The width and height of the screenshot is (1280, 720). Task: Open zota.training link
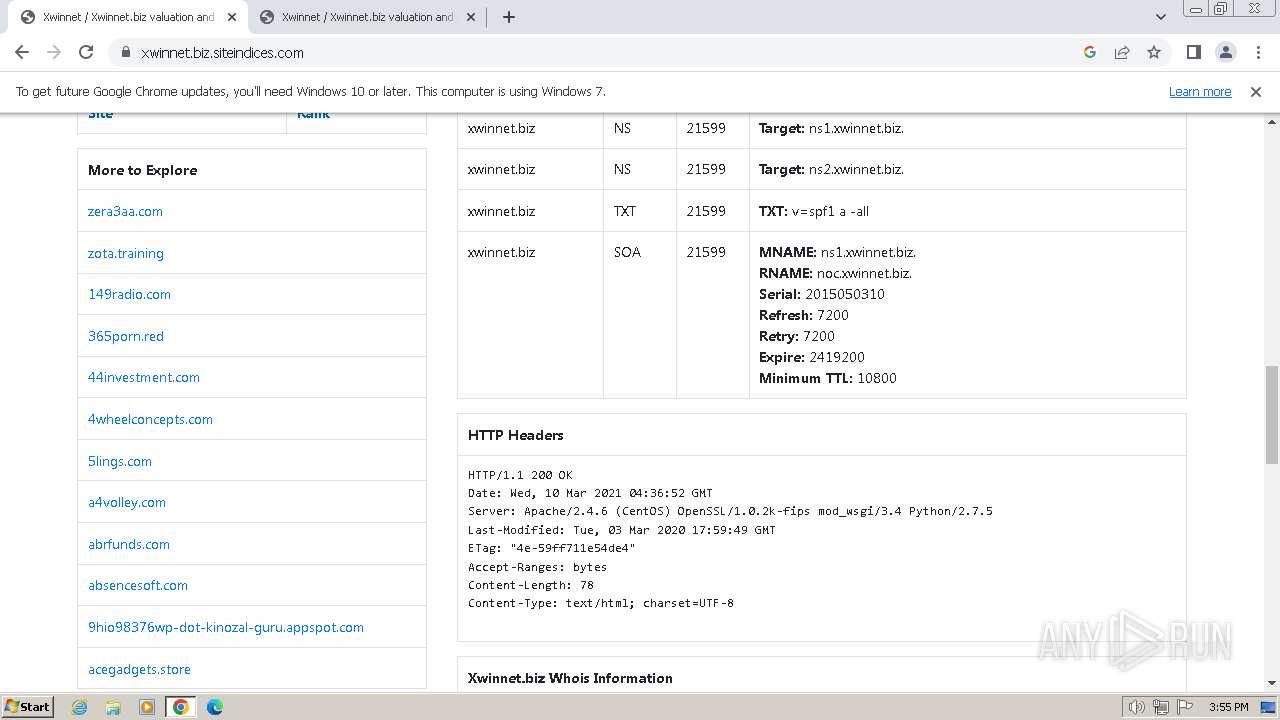pos(126,253)
